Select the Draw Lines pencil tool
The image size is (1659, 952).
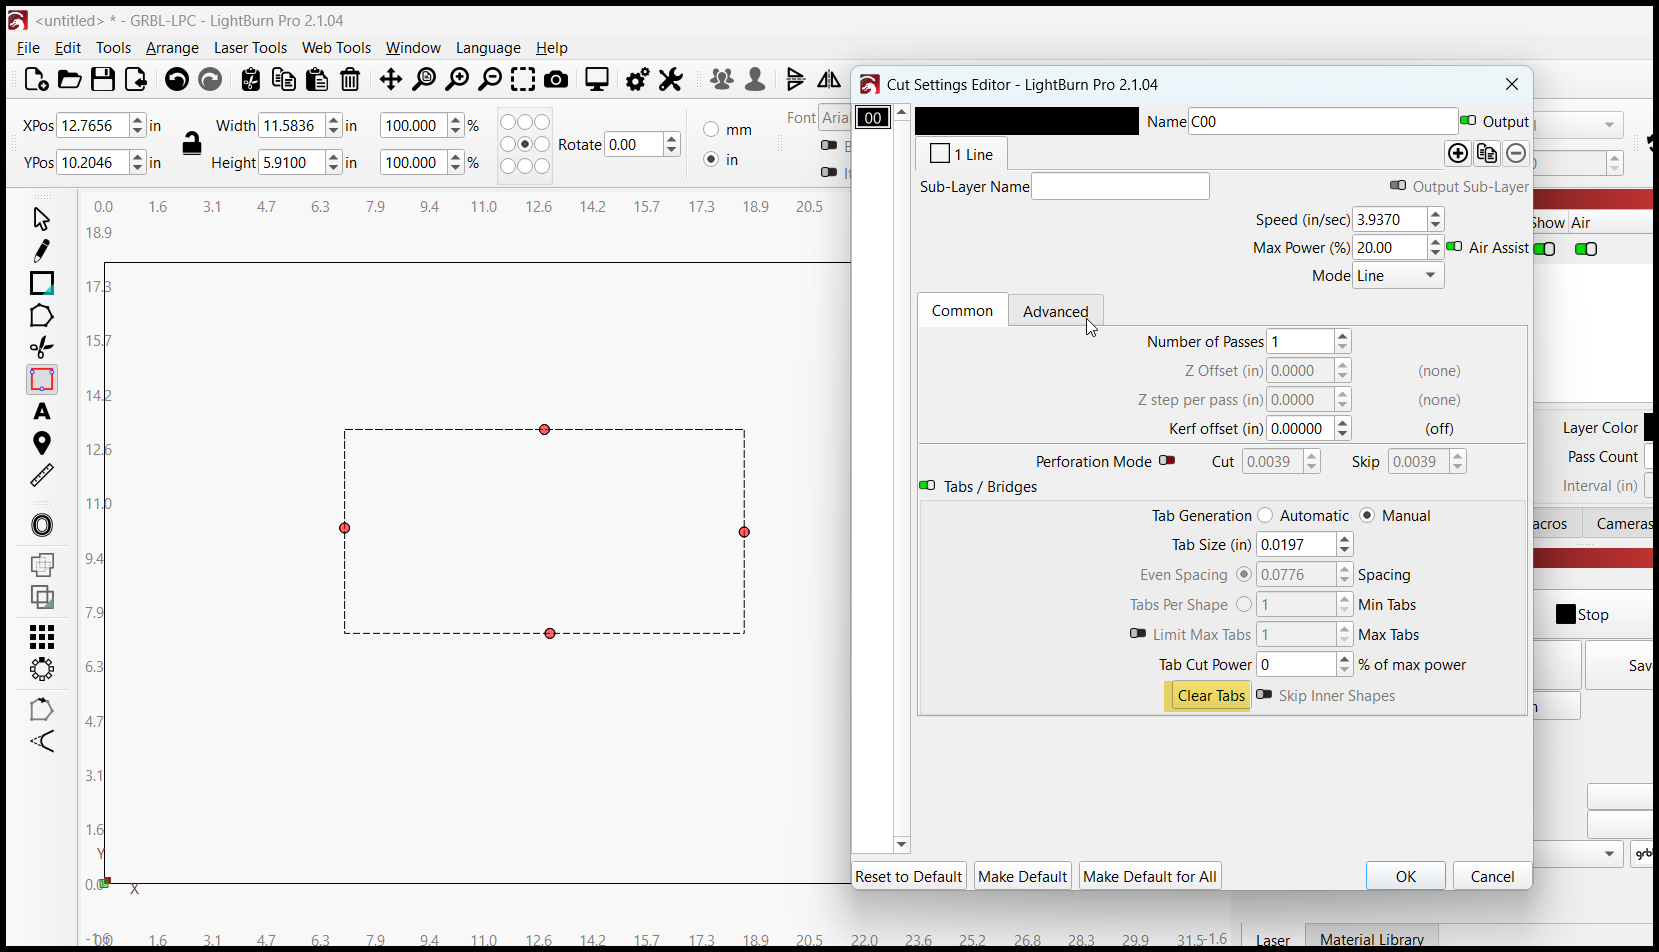click(x=42, y=250)
